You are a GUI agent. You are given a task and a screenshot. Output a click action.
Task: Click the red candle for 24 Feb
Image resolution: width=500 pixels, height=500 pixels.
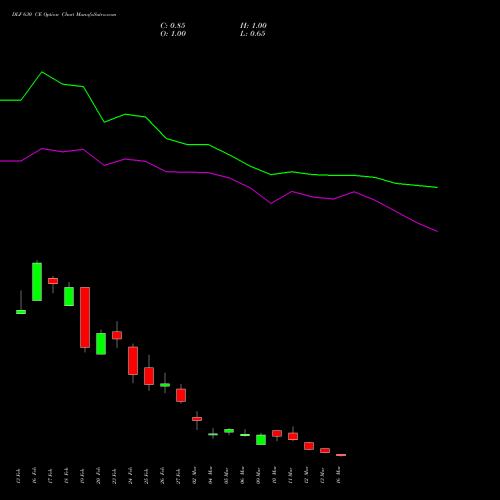[x=133, y=361]
